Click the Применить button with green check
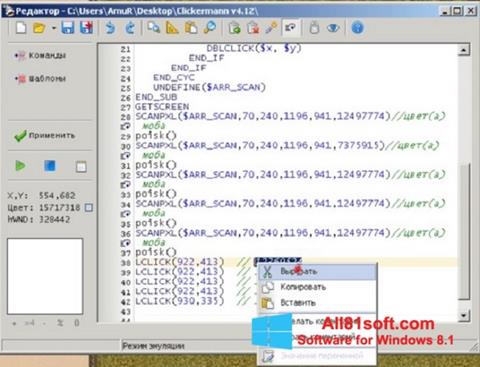 (x=45, y=136)
